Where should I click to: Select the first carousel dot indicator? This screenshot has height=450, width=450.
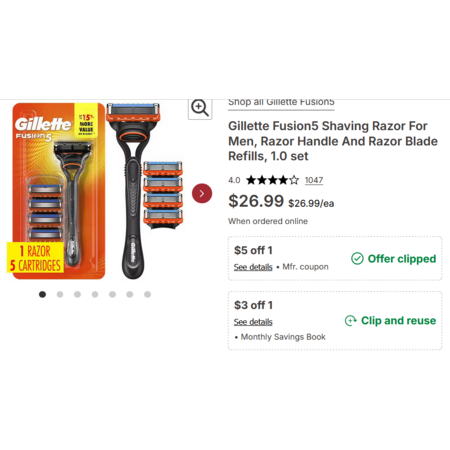click(x=42, y=294)
